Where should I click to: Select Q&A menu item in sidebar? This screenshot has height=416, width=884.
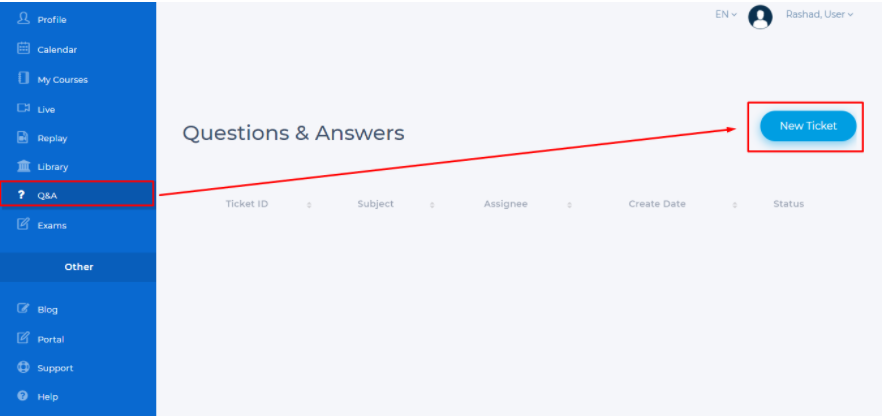click(x=47, y=195)
